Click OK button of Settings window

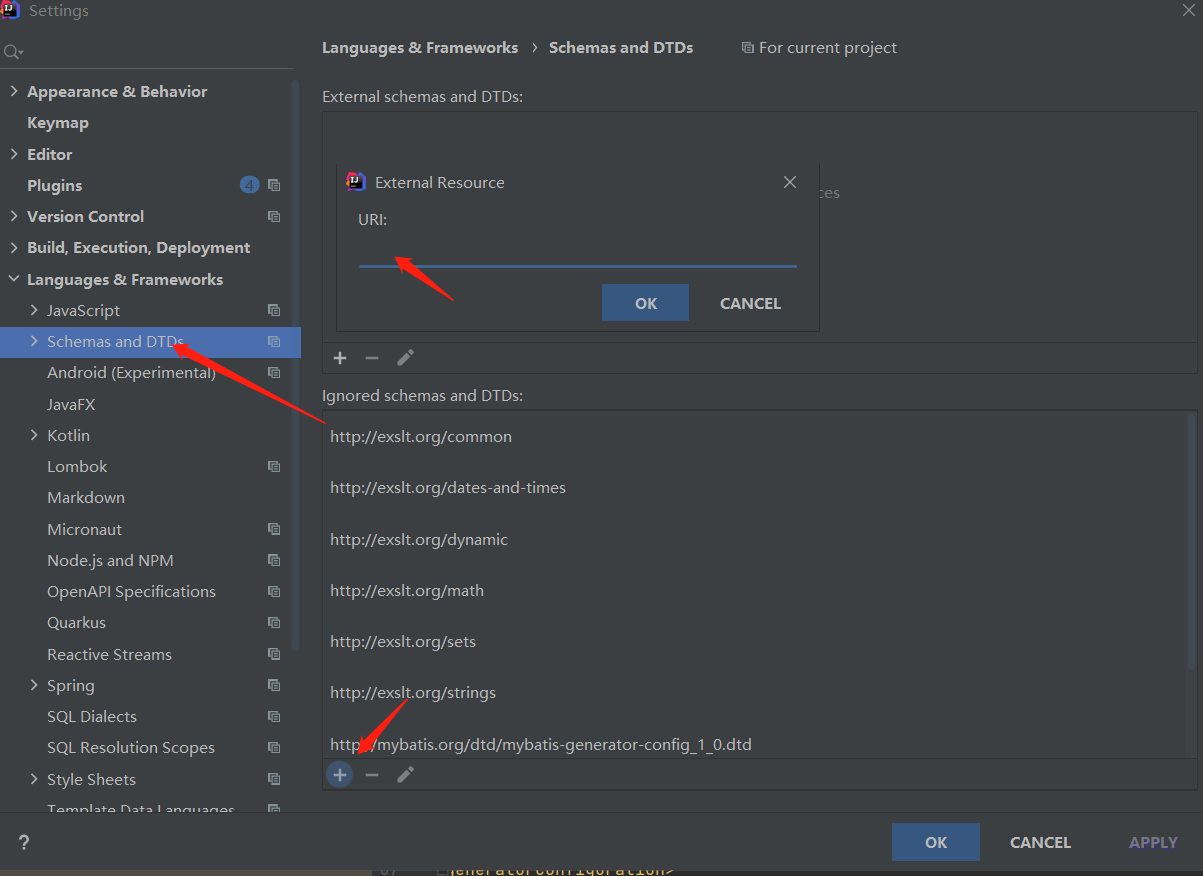point(936,842)
